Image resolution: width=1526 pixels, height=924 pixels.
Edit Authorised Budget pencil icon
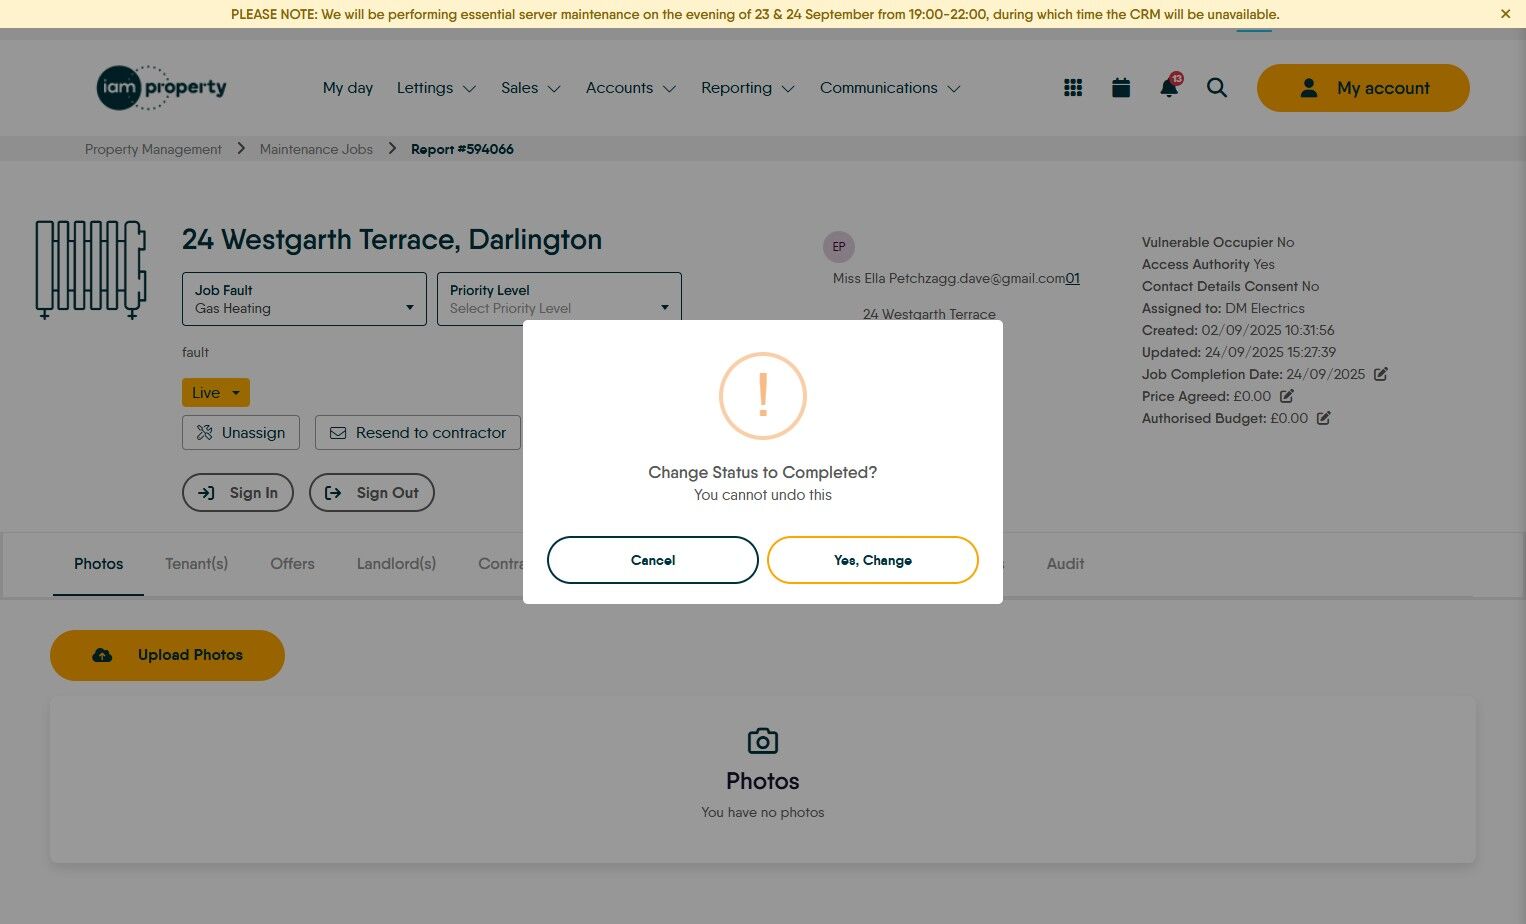click(1324, 418)
